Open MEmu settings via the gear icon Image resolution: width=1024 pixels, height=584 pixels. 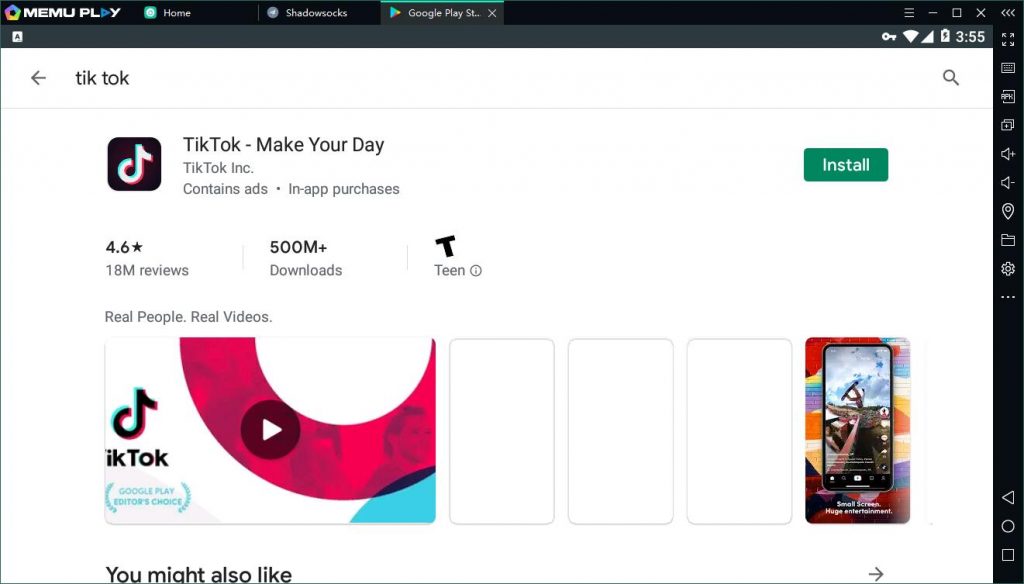[1008, 268]
